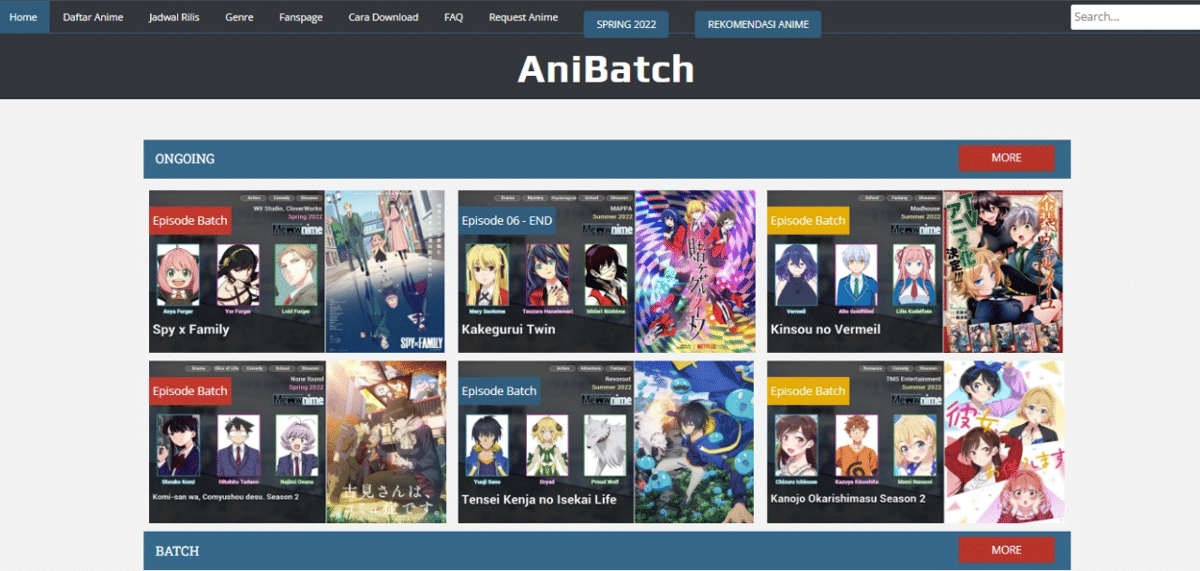Screen dimensions: 1200x571
Task: Click Anya Forger character portrait
Action: point(177,275)
